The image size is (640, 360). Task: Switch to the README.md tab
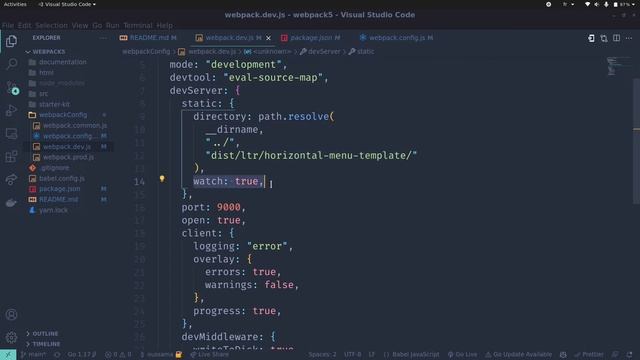tap(148, 38)
